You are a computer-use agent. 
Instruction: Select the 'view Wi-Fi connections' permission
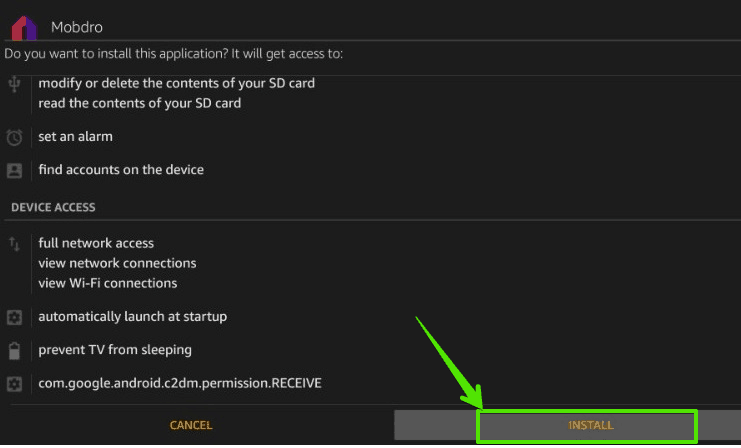pyautogui.click(x=108, y=283)
